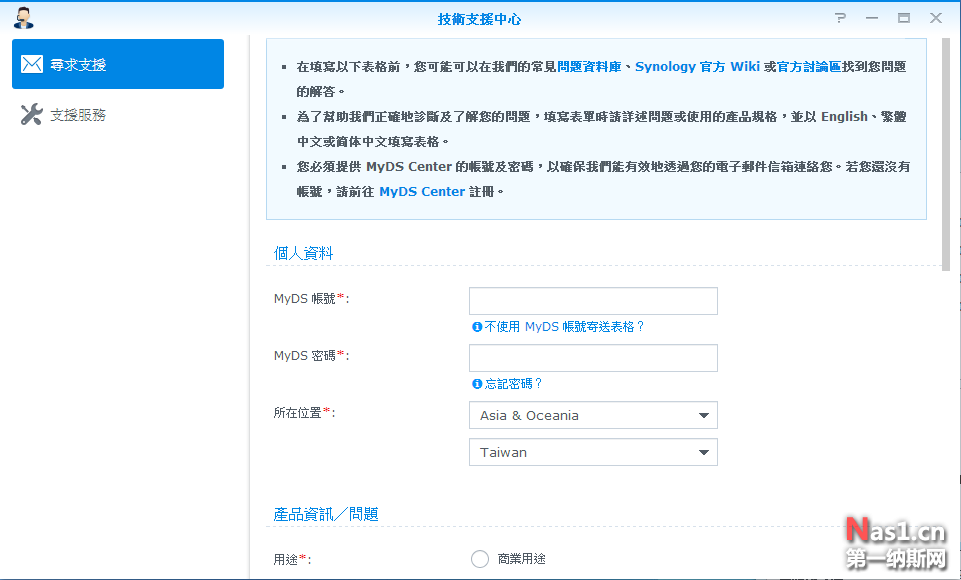
Task: Click the envelope icon beside 尋求支援
Action: 32,64
